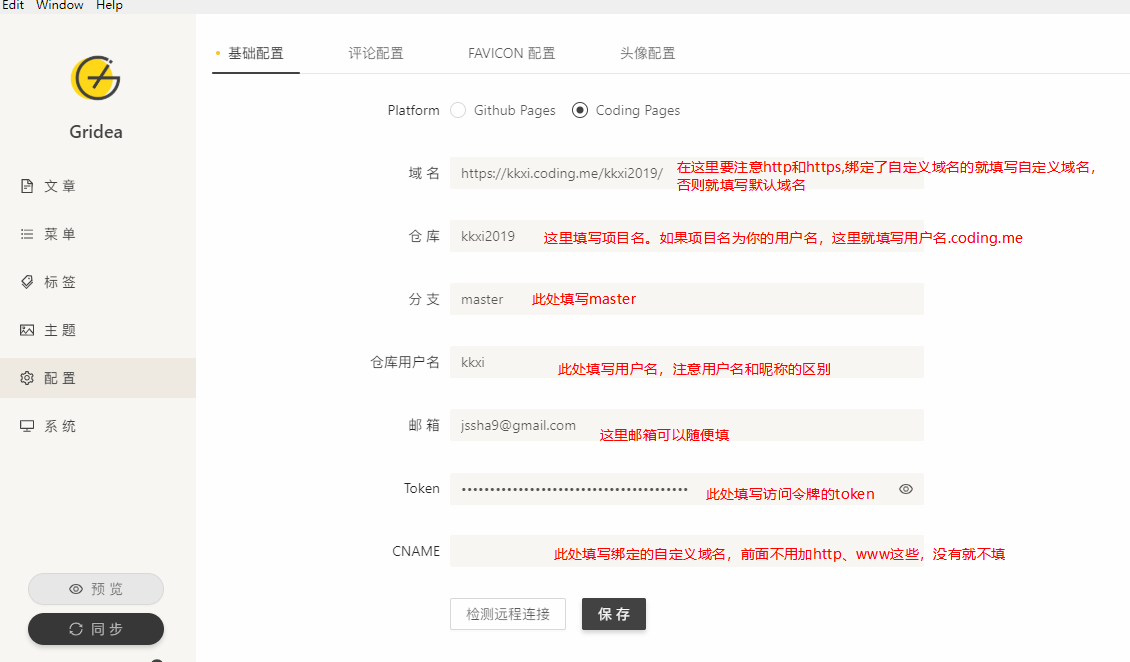Image resolution: width=1130 pixels, height=662 pixels.
Task: Click the 同步 sync button
Action: [96, 629]
